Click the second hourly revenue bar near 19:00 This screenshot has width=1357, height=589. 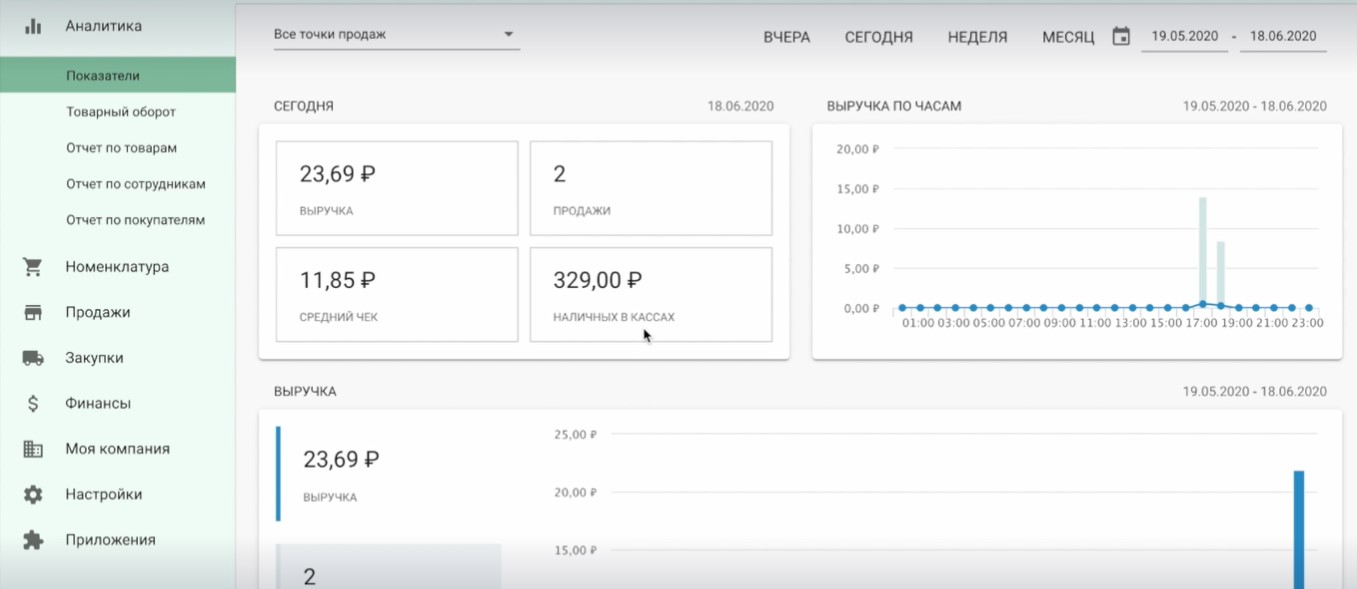[x=1221, y=274]
